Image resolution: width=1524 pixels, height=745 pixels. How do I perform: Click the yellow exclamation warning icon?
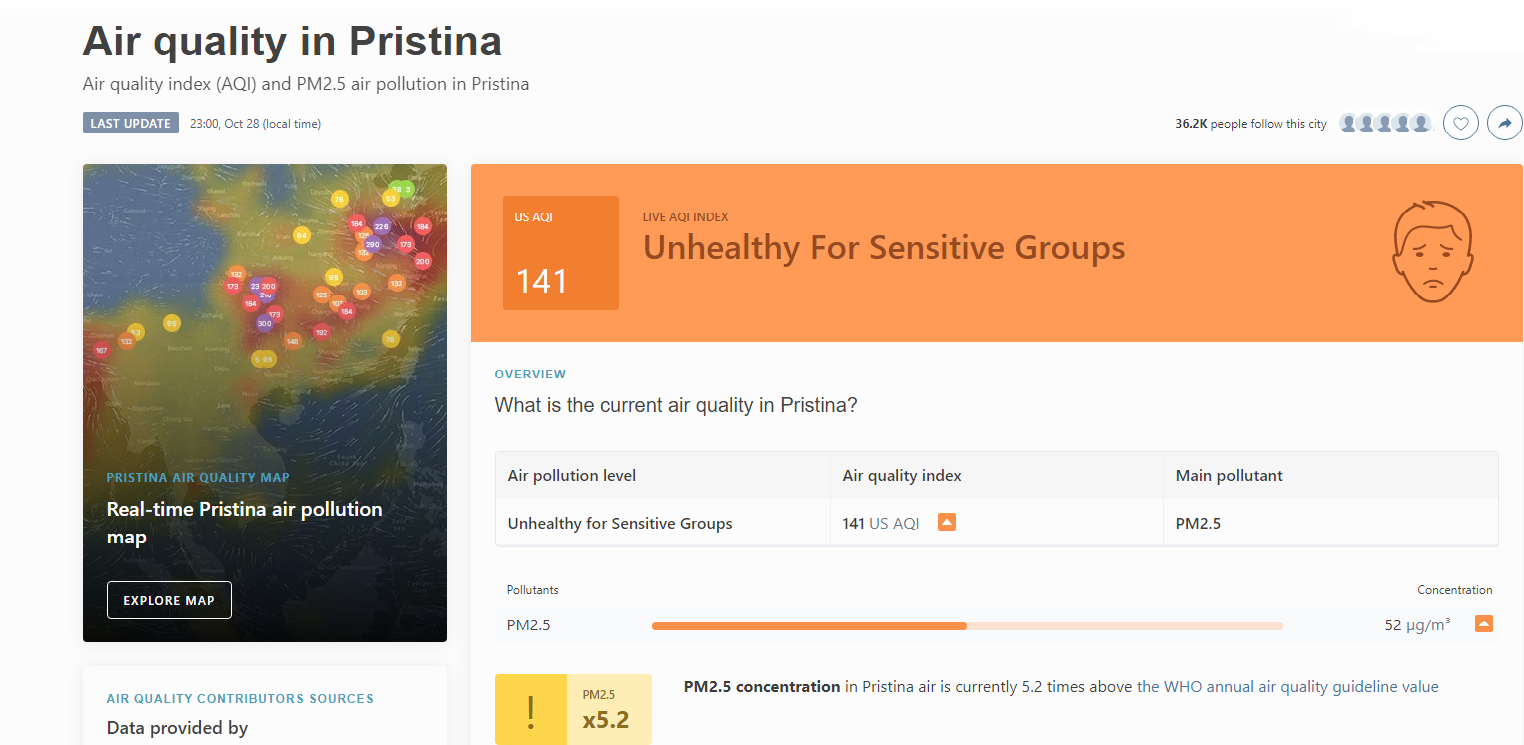(531, 710)
